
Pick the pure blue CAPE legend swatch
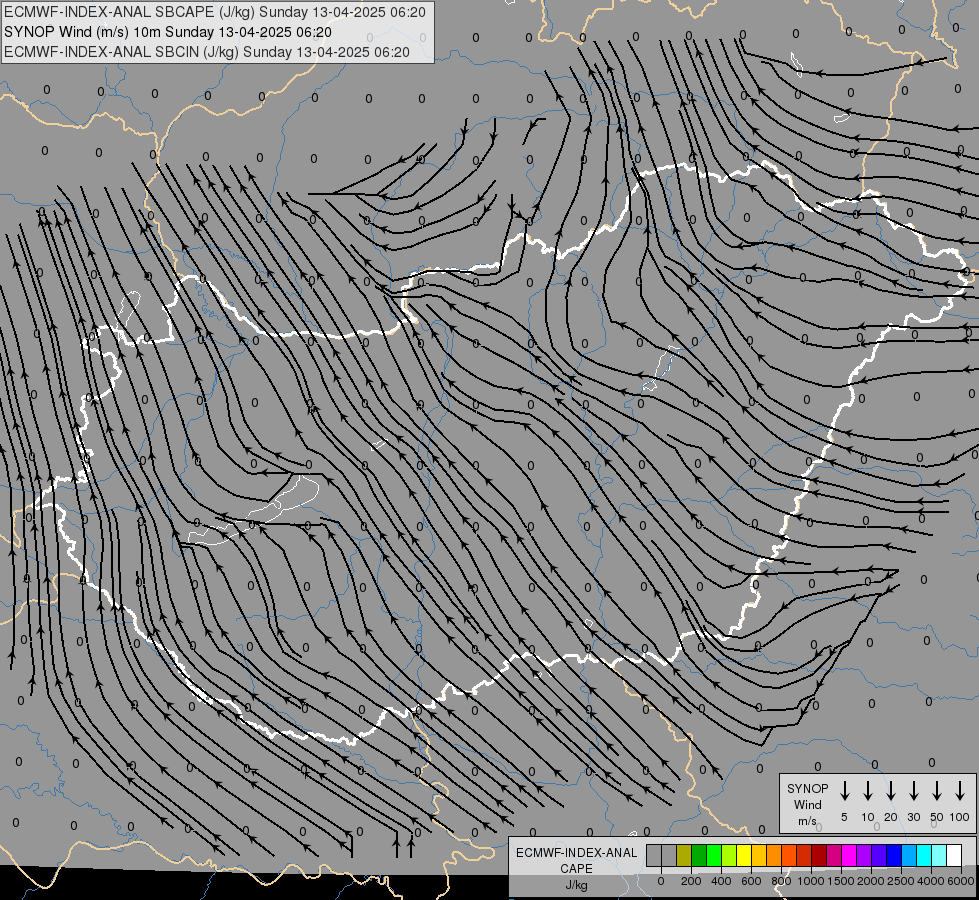click(x=893, y=855)
